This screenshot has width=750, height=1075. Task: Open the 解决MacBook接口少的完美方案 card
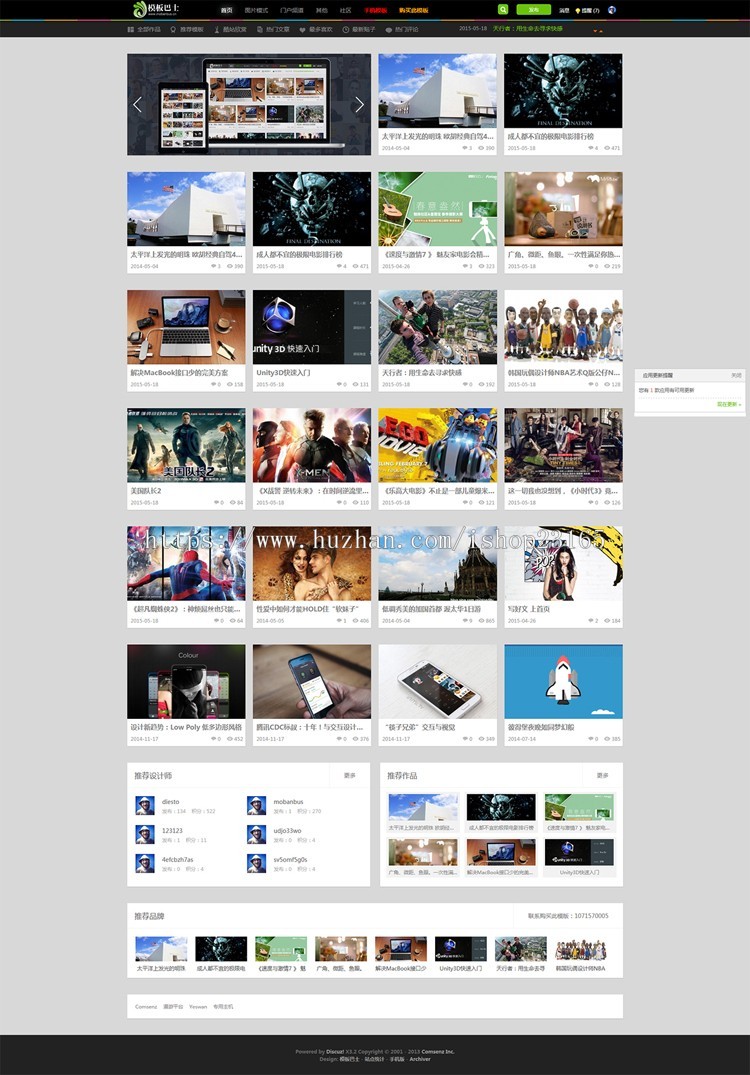tap(186, 341)
